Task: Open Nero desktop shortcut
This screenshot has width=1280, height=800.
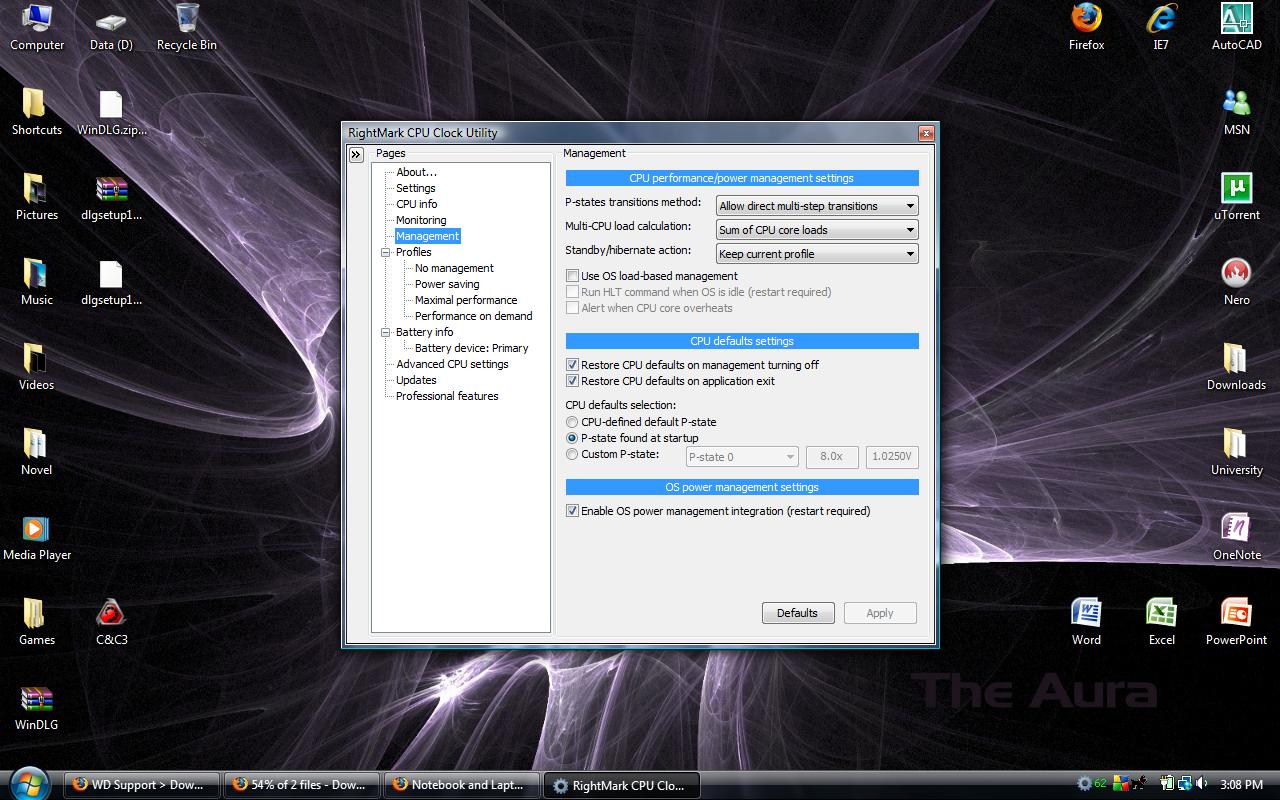Action: 1237,282
